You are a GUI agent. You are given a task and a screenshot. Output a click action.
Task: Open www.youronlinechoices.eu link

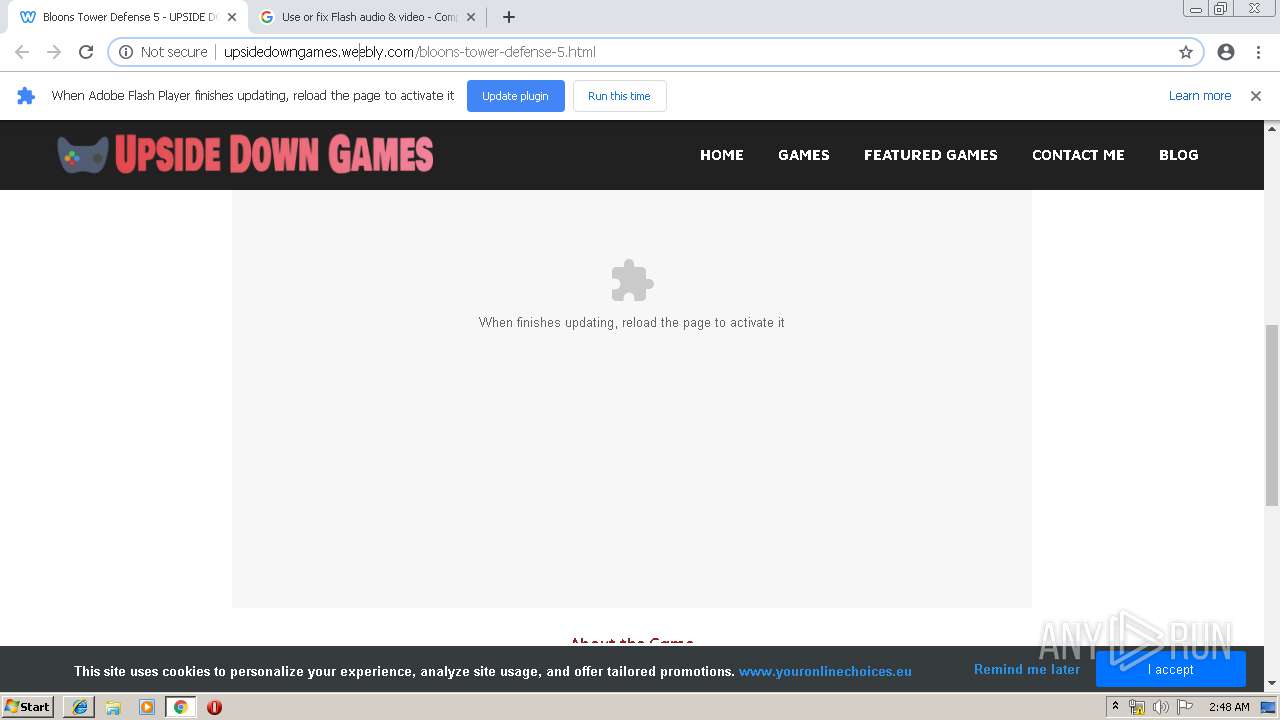coord(825,671)
